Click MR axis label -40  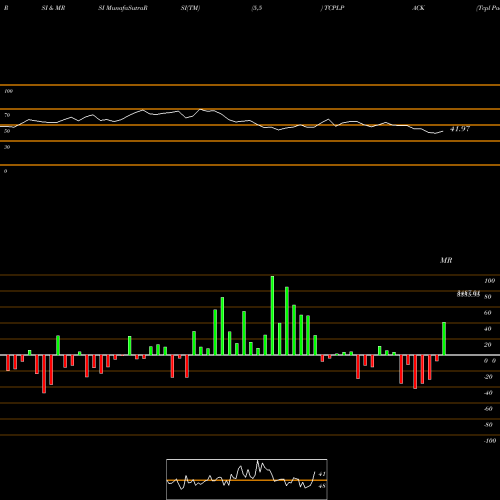[x=488, y=393]
